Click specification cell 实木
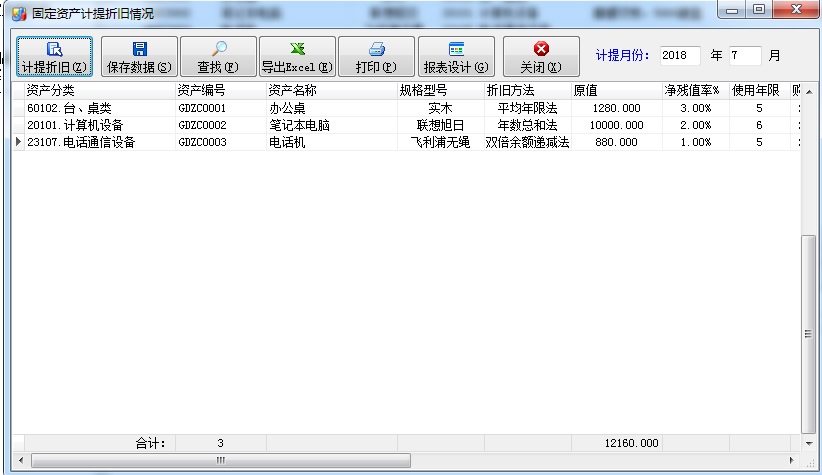 coord(440,109)
